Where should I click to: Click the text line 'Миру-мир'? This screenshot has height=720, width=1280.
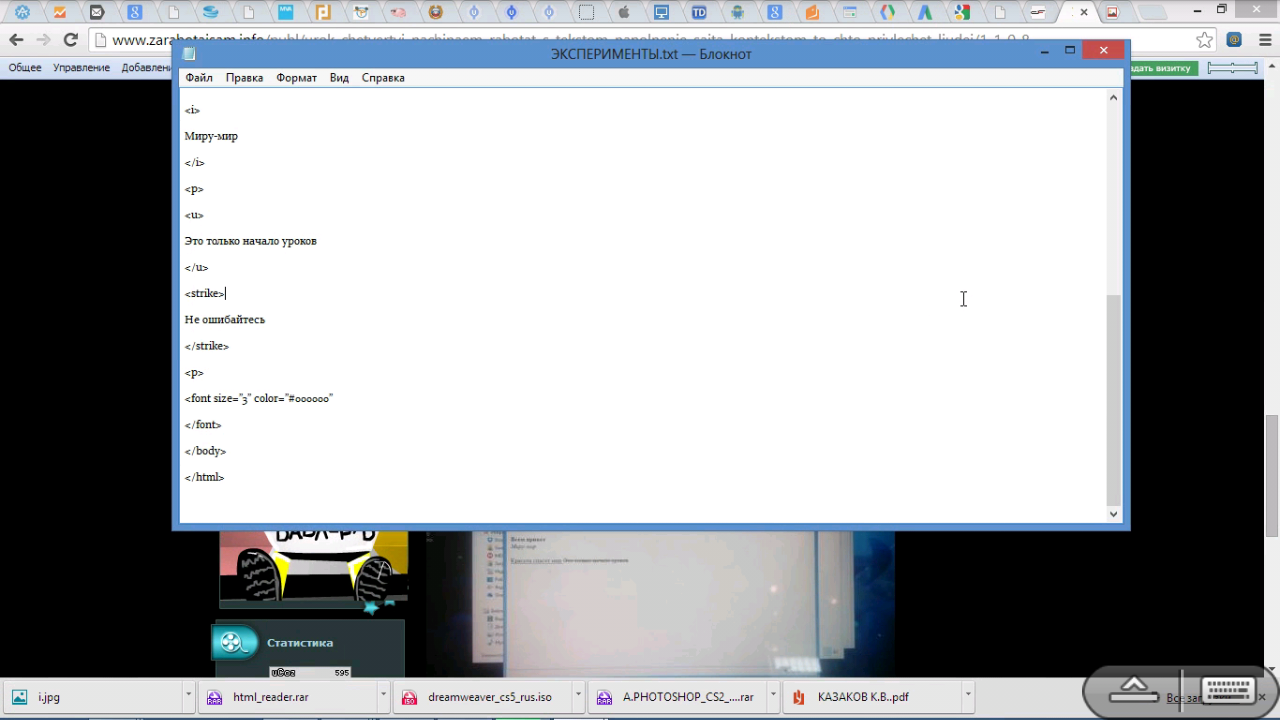pyautogui.click(x=211, y=136)
